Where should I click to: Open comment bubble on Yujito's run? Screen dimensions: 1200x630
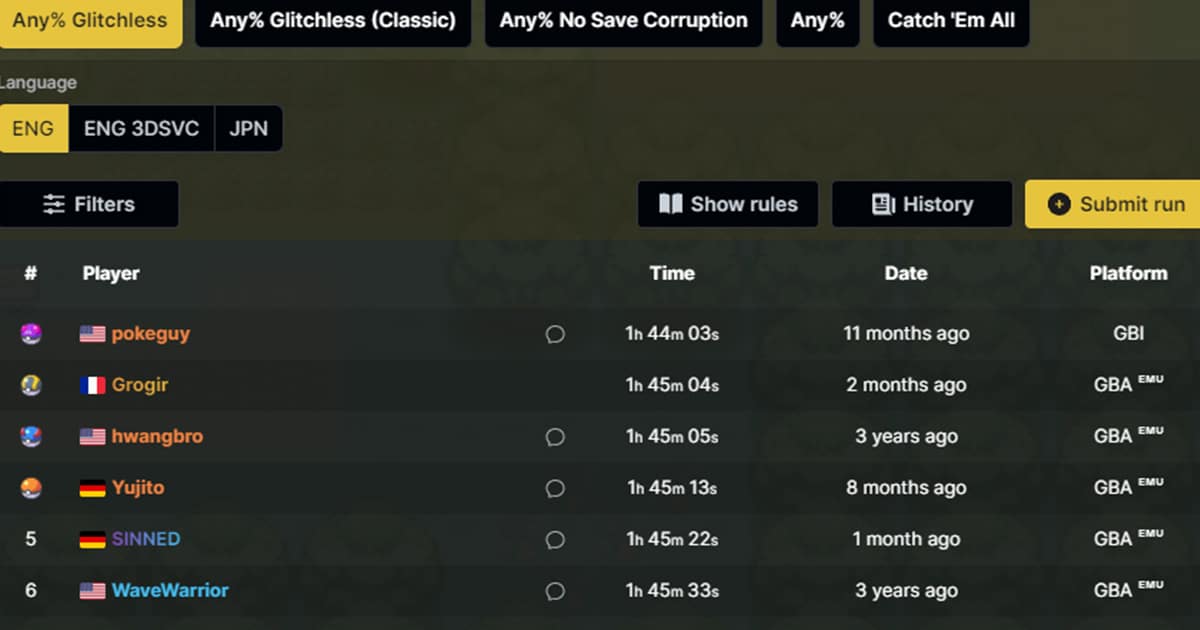click(555, 489)
